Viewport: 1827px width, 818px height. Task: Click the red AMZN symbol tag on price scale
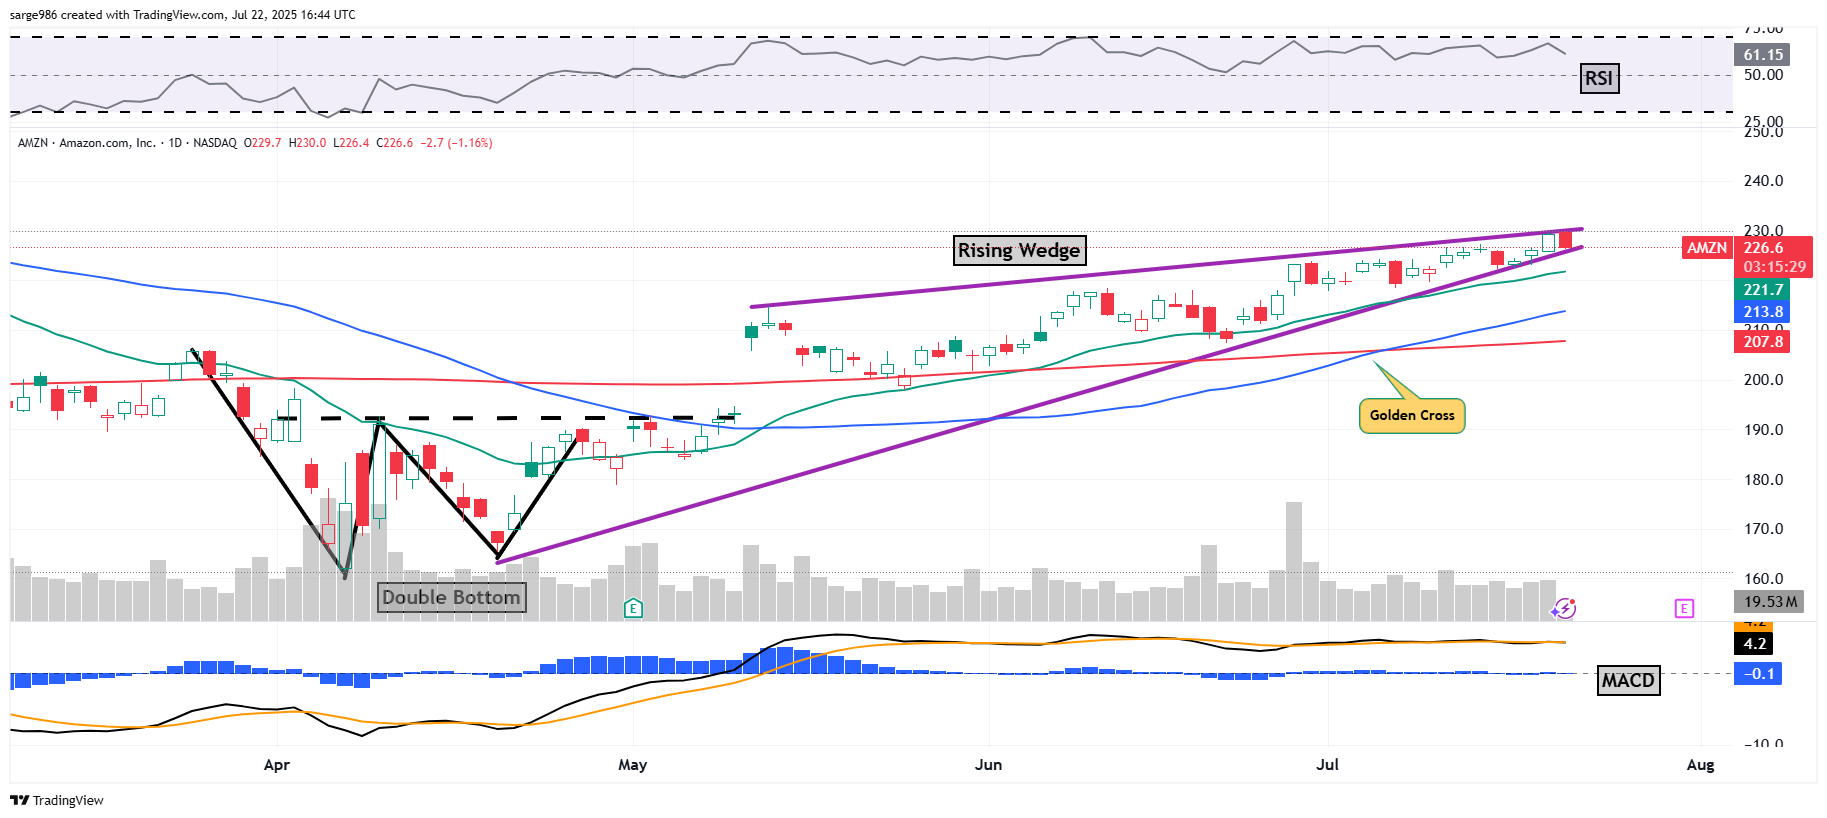tap(1707, 247)
